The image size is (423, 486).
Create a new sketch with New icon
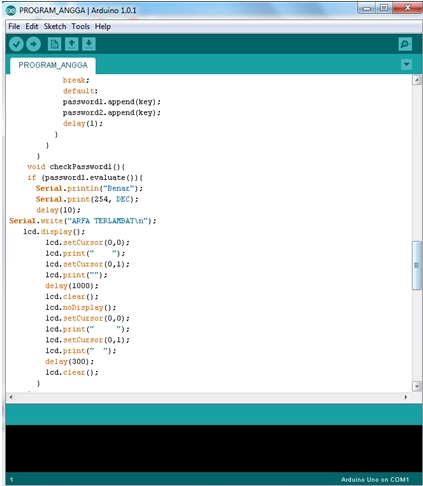pos(54,44)
